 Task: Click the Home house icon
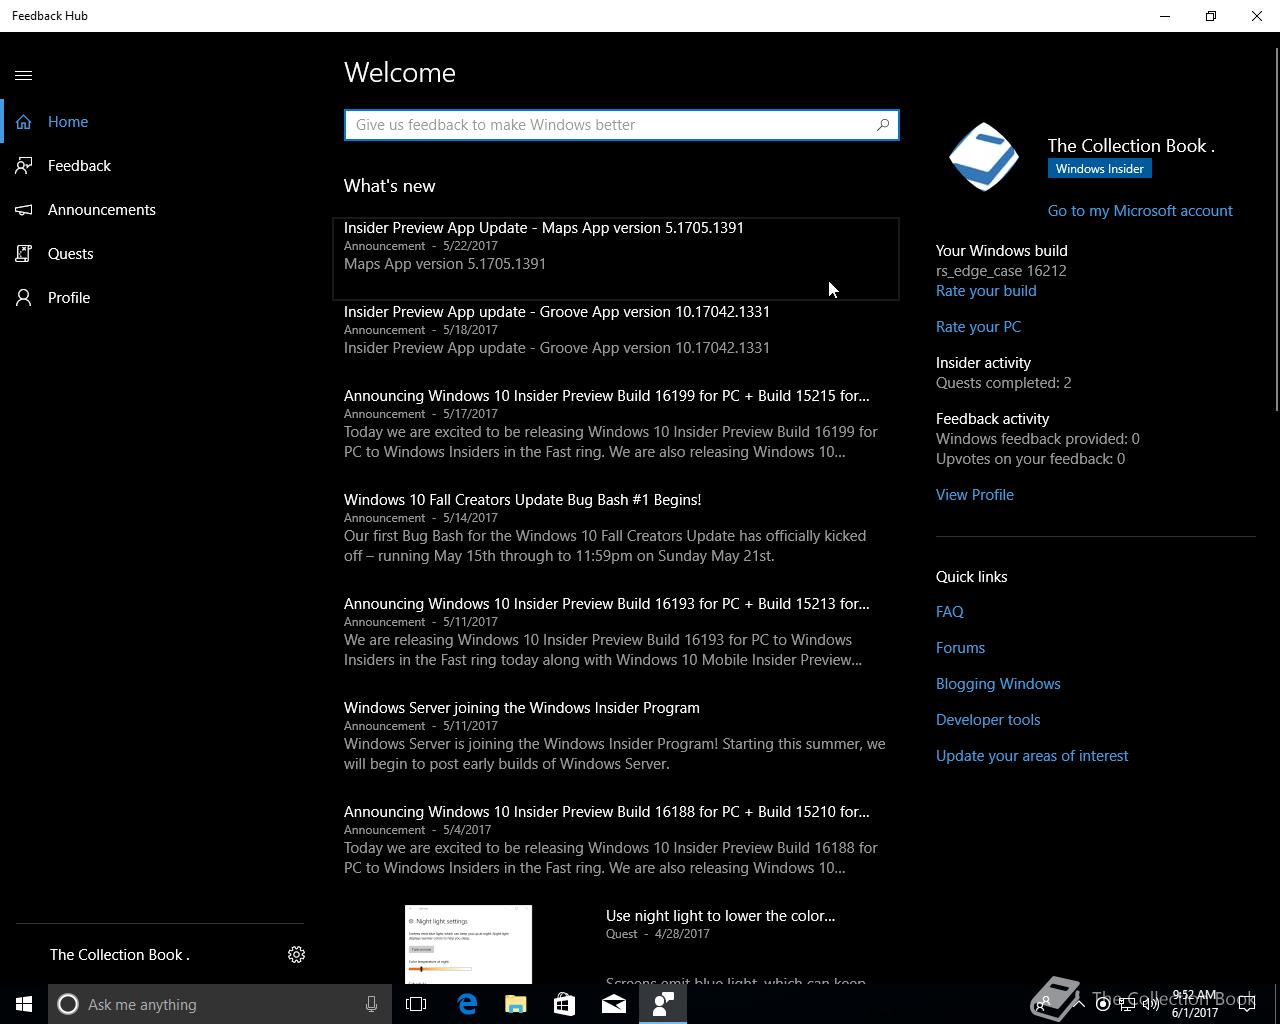(24, 122)
